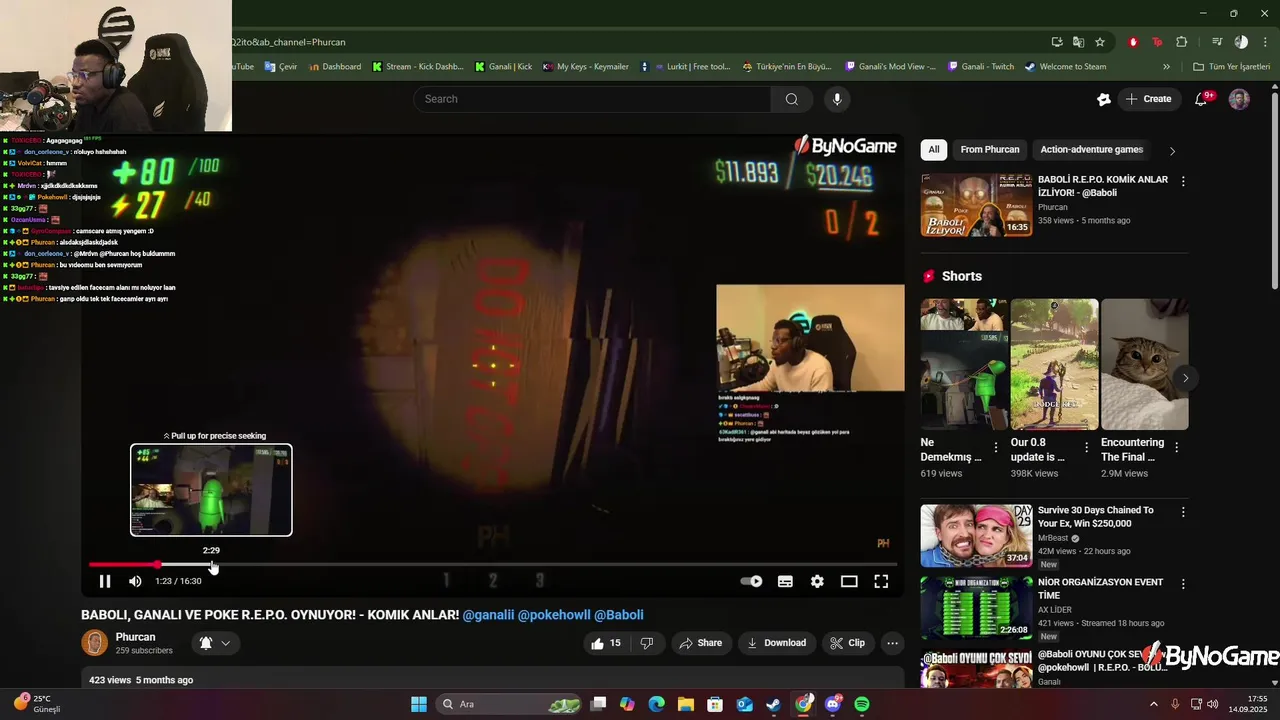The width and height of the screenshot is (1280, 720).
Task: Toggle the autoplay switch
Action: 751,581
